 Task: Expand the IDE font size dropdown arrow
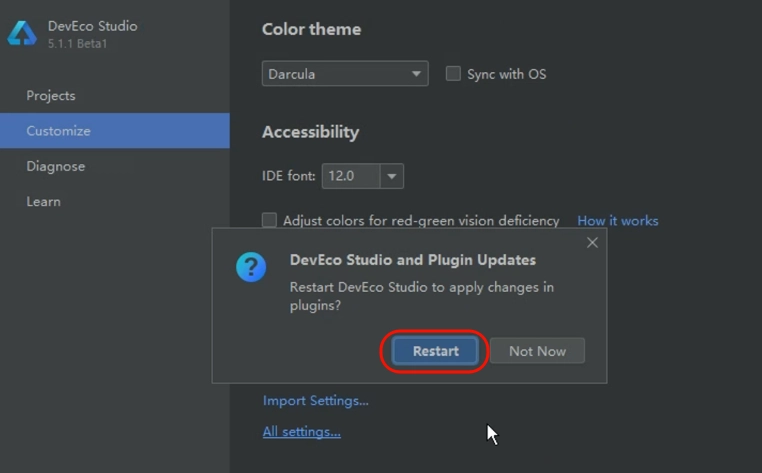point(392,176)
